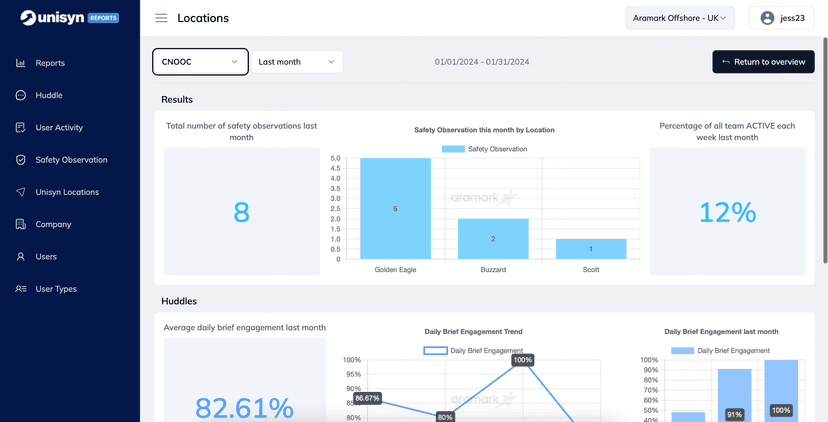The height and width of the screenshot is (422, 828).
Task: Click Daily Brief Engagement Trend title
Action: [x=473, y=332]
